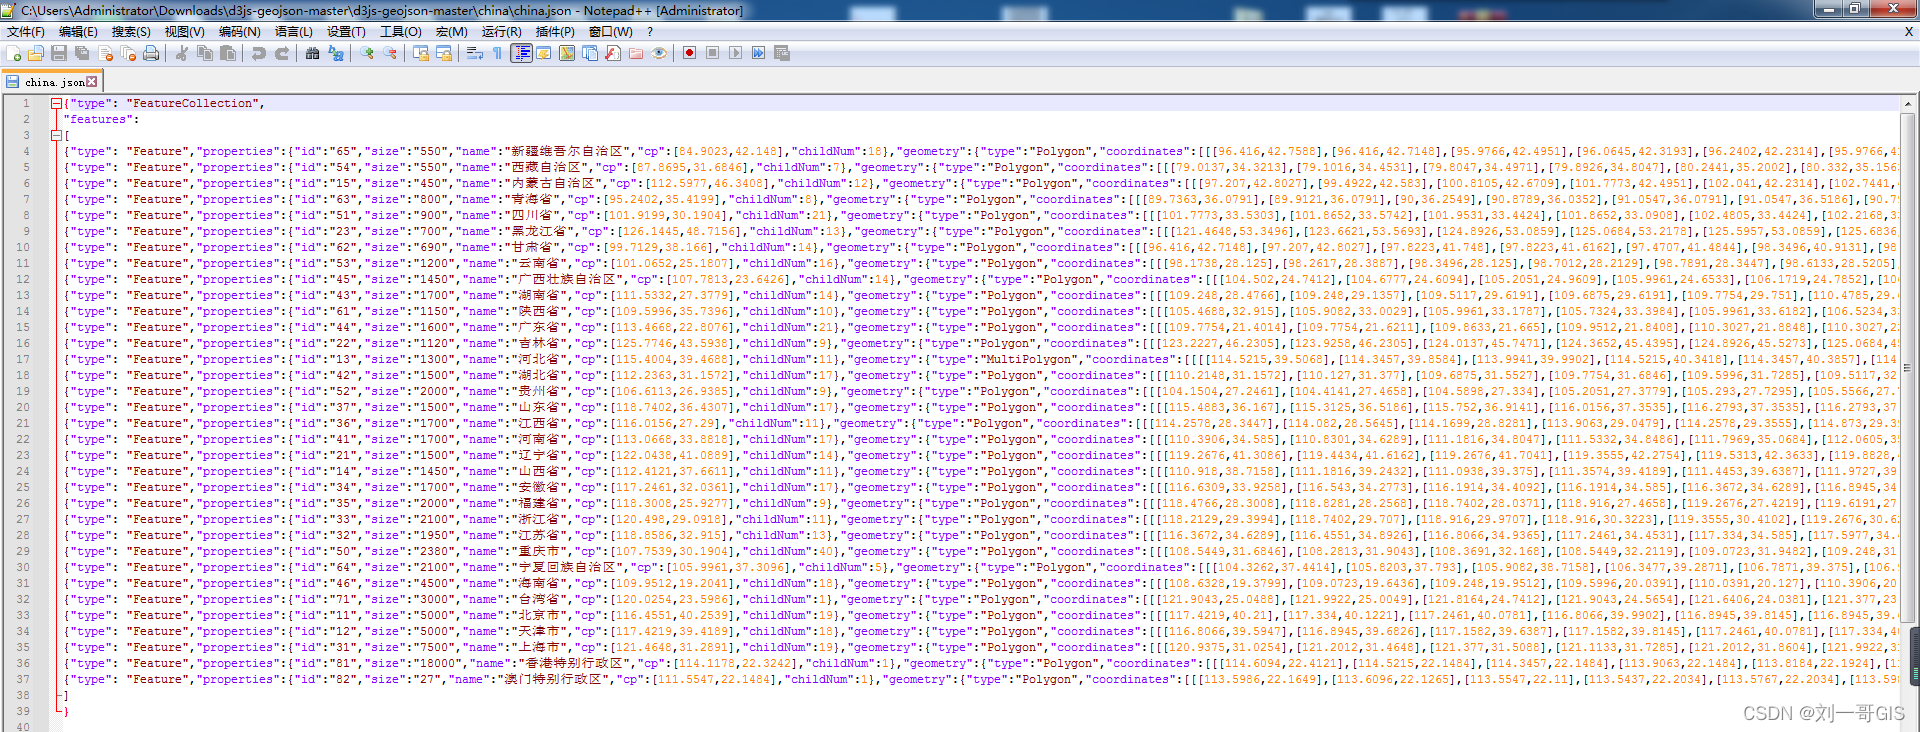This screenshot has height=732, width=1920.
Task: Undo the last edit with the Undo arrow
Action: 259,53
